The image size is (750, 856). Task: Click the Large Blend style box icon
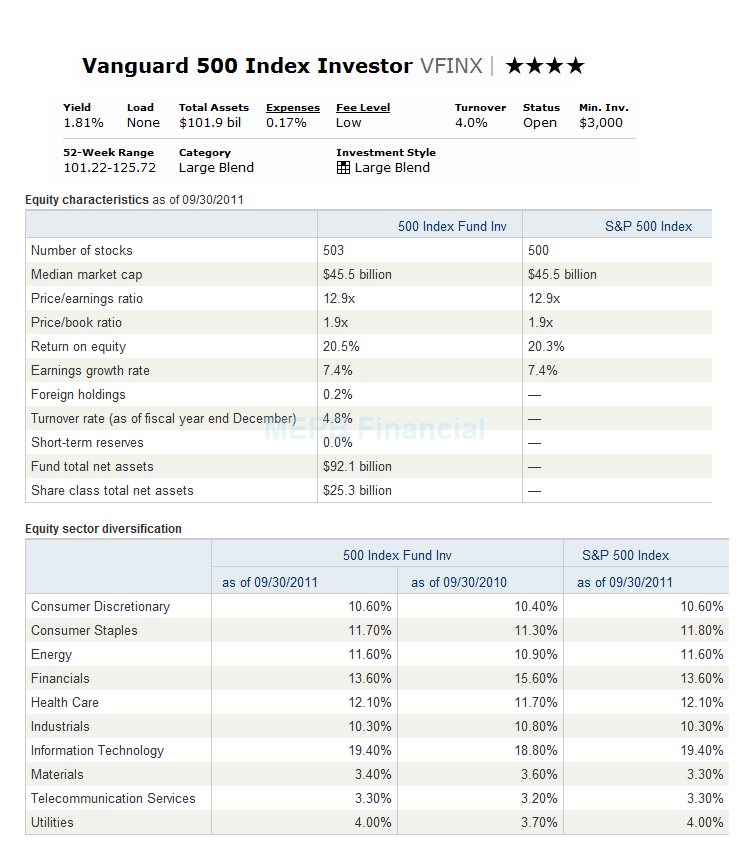point(343,168)
